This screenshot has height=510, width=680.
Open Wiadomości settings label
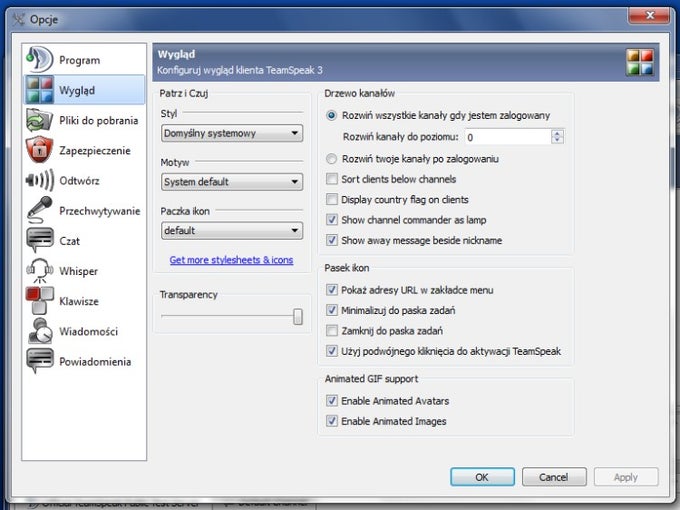tap(88, 331)
